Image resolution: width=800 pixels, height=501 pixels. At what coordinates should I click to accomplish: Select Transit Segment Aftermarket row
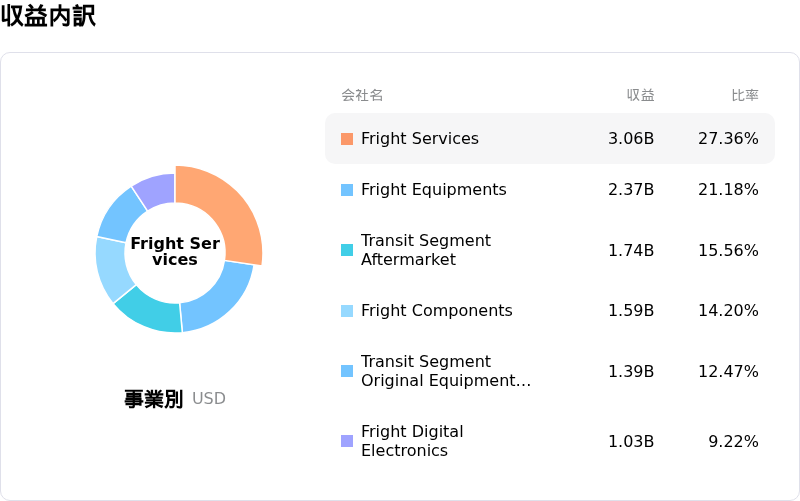point(550,250)
